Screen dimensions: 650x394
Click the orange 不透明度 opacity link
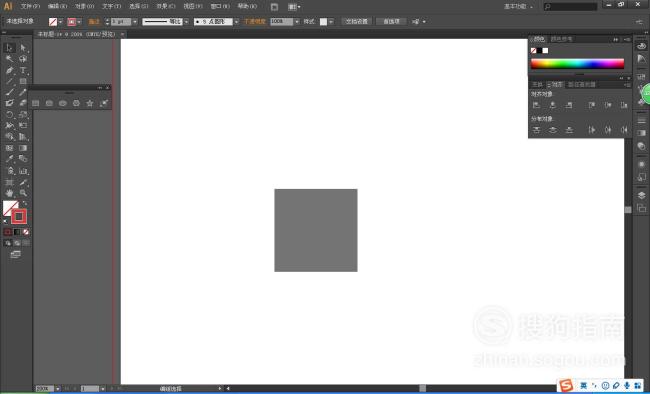[255, 22]
